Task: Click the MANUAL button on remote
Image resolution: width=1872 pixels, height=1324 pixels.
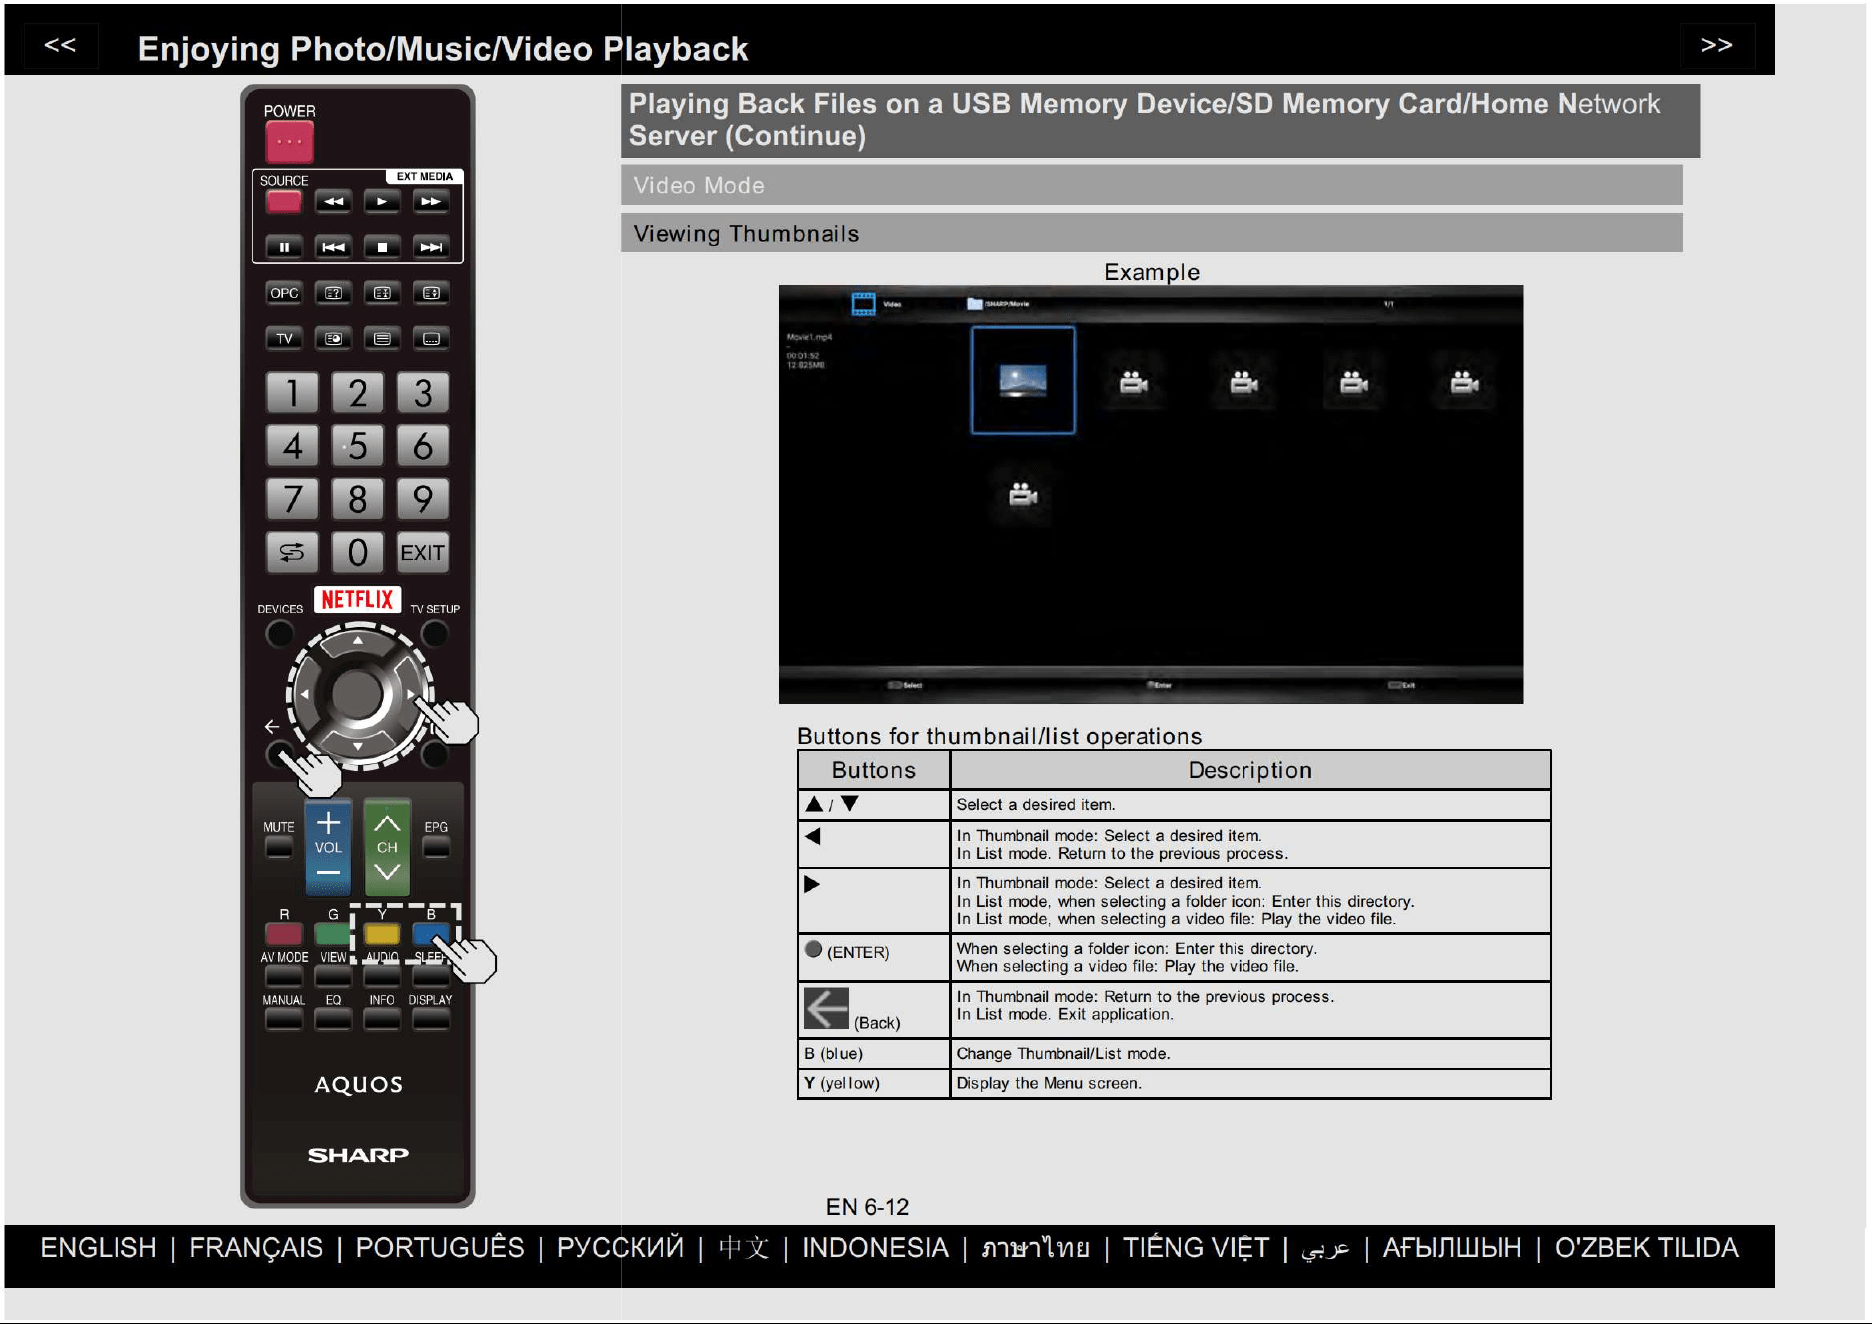Action: pyautogui.click(x=284, y=1019)
